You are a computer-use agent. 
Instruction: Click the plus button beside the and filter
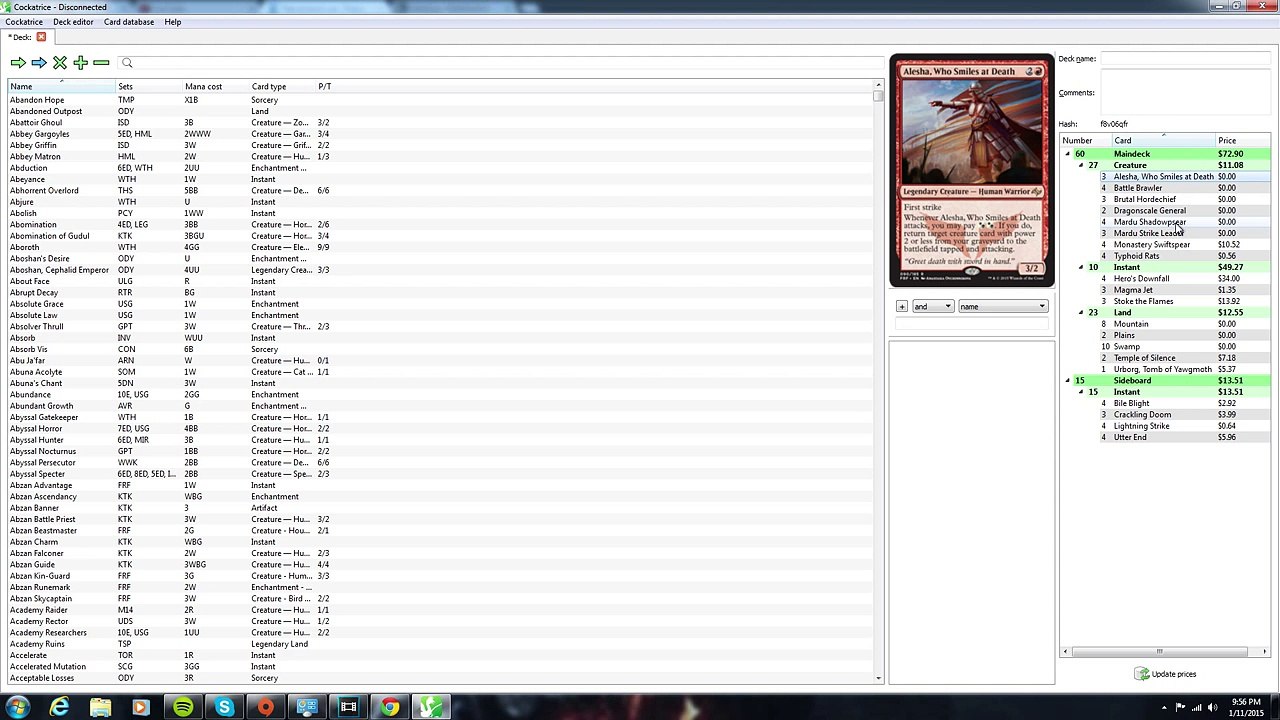click(x=901, y=307)
